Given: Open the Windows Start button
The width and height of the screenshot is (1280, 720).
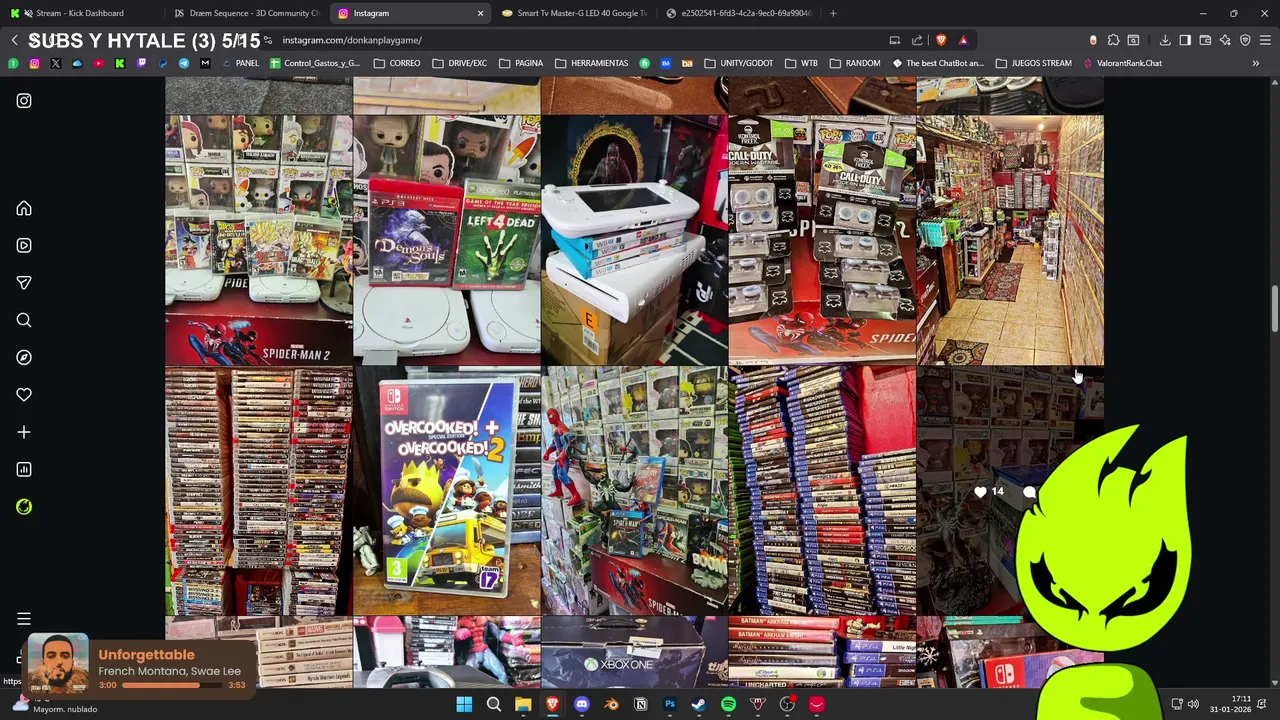Looking at the screenshot, I should coord(464,704).
